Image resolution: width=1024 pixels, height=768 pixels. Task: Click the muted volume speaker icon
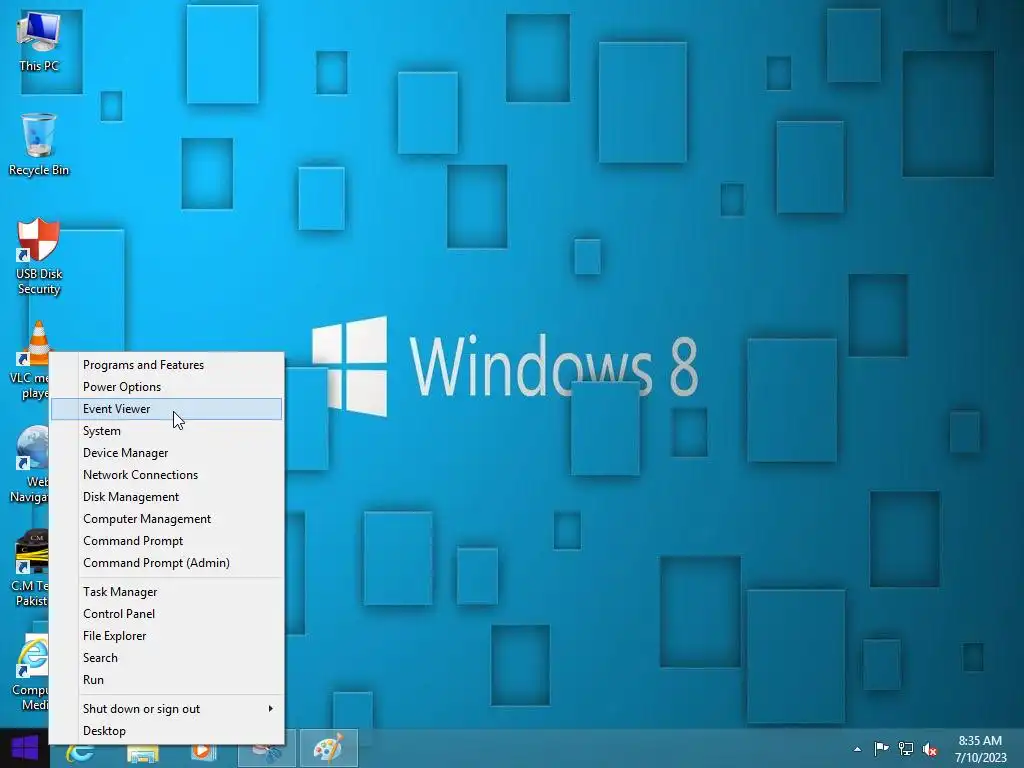930,749
